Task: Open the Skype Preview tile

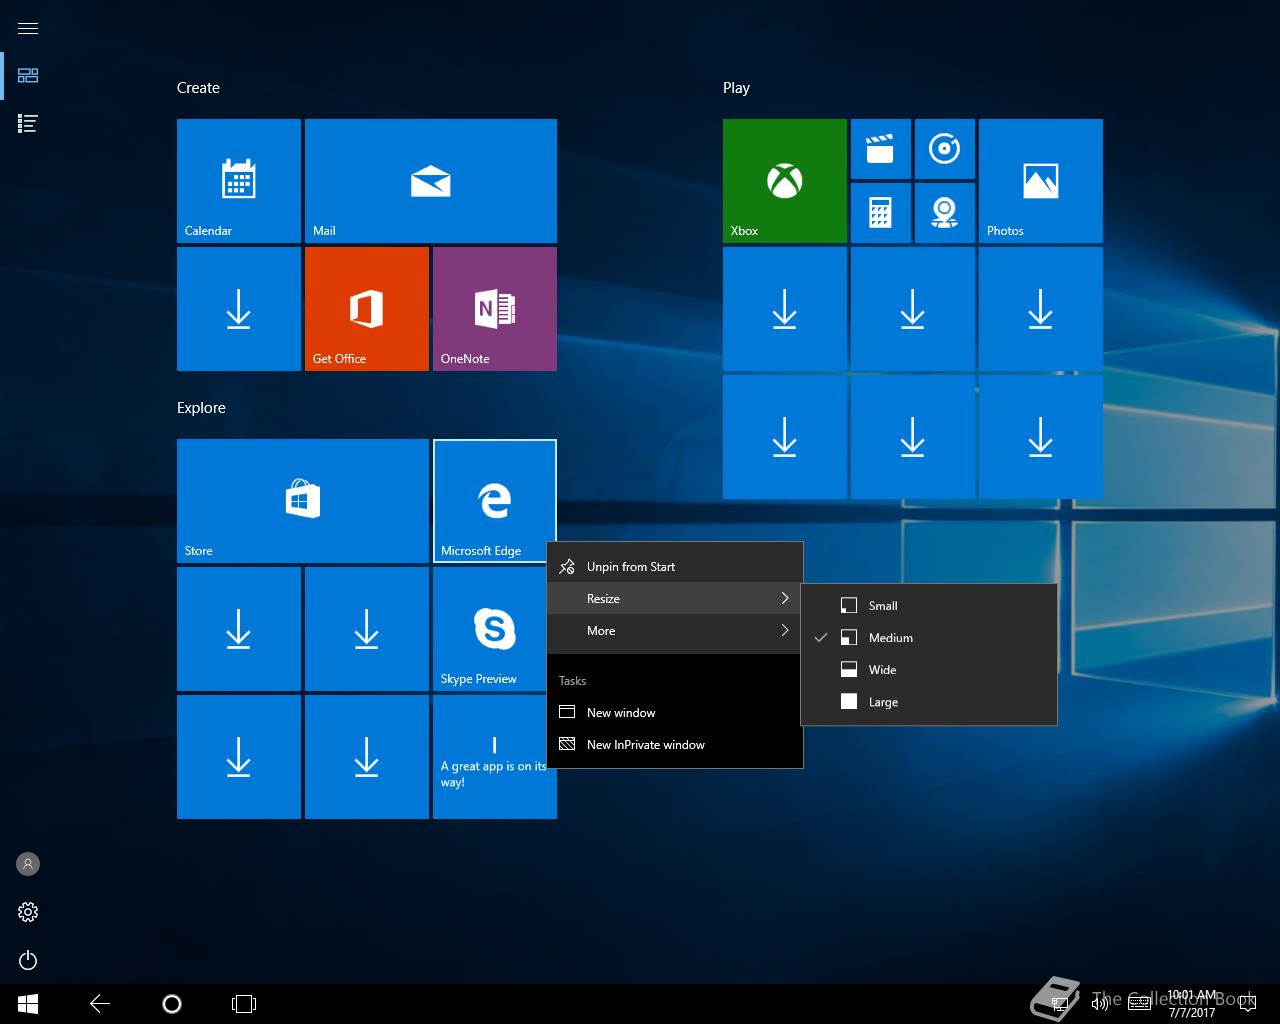Action: coord(495,629)
